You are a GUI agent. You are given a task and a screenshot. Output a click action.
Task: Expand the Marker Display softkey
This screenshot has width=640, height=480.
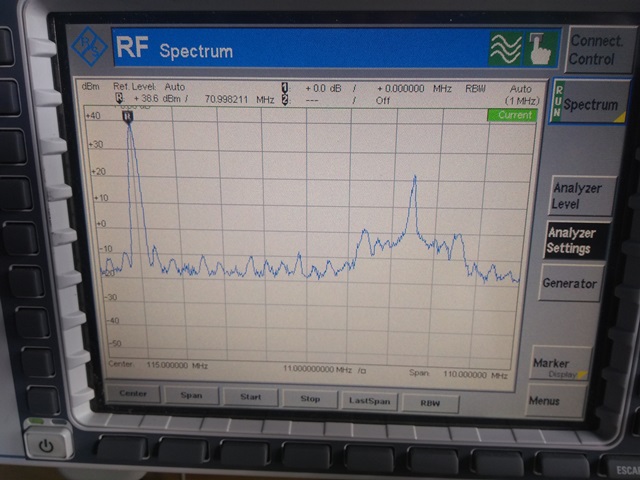560,365
